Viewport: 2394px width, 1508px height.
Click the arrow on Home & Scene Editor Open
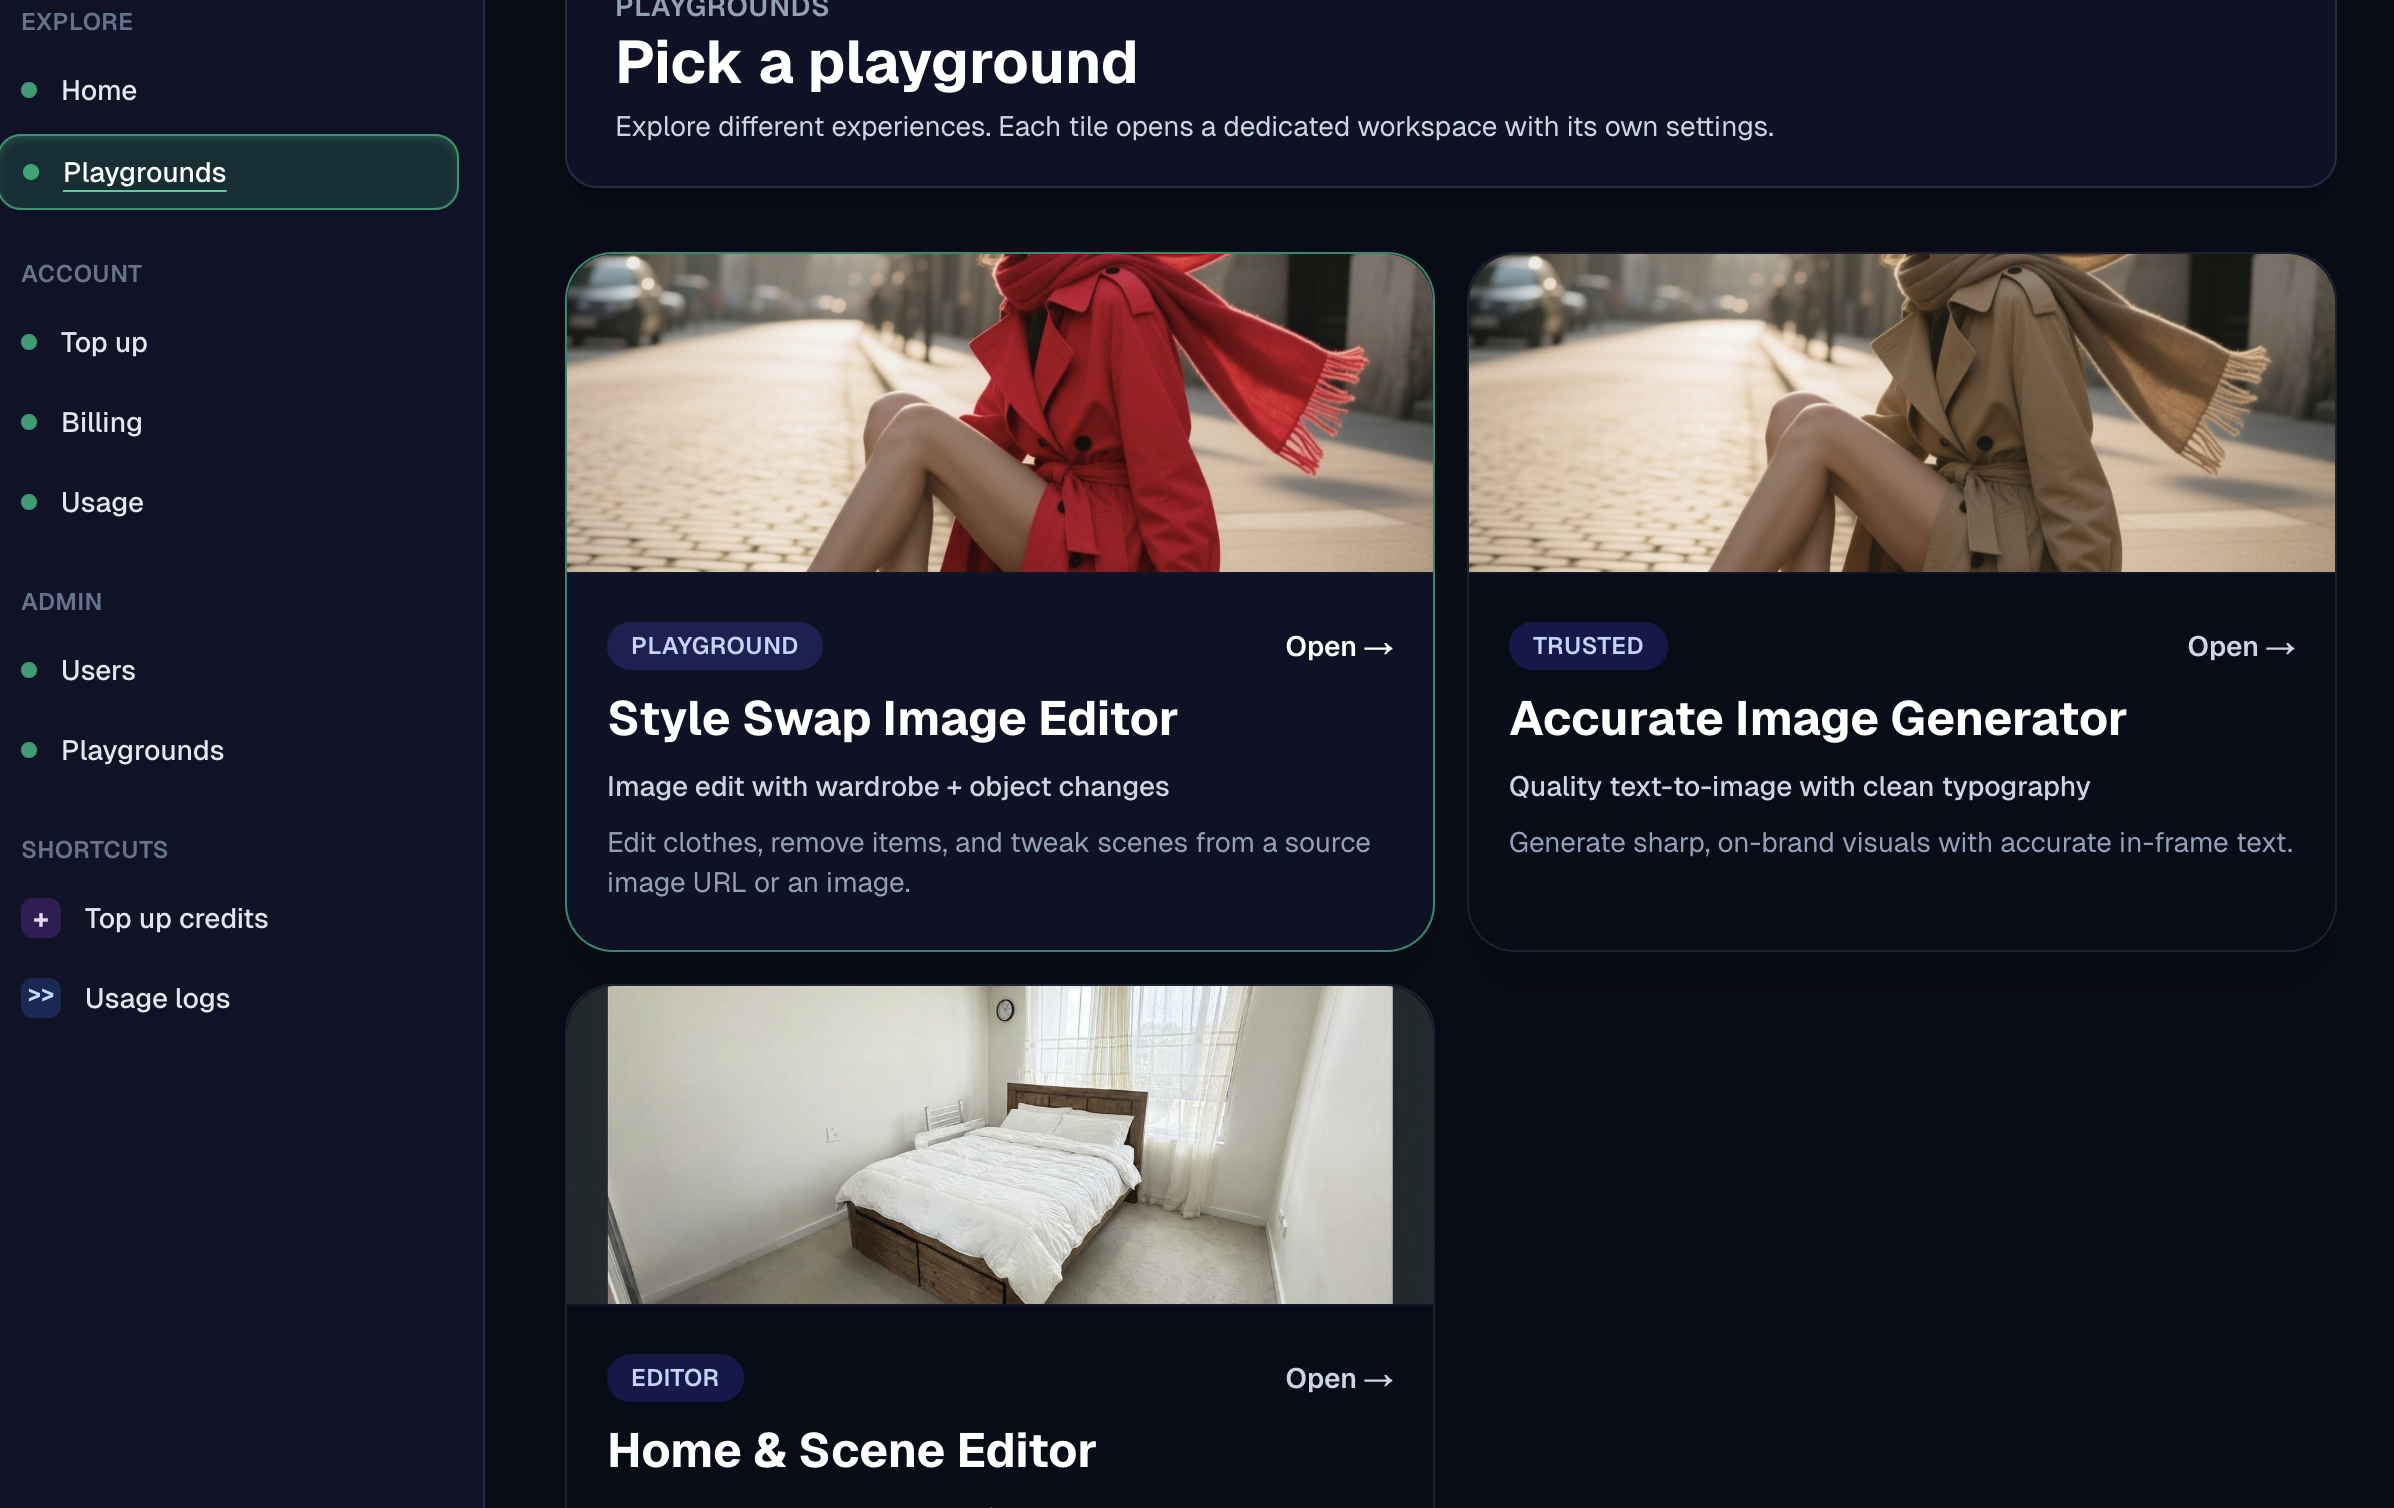1379,1380
